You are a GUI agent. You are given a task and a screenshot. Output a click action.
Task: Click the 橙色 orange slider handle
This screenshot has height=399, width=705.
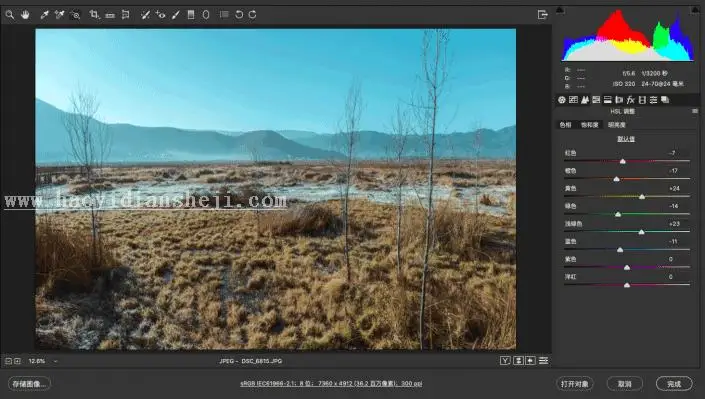[616, 179]
